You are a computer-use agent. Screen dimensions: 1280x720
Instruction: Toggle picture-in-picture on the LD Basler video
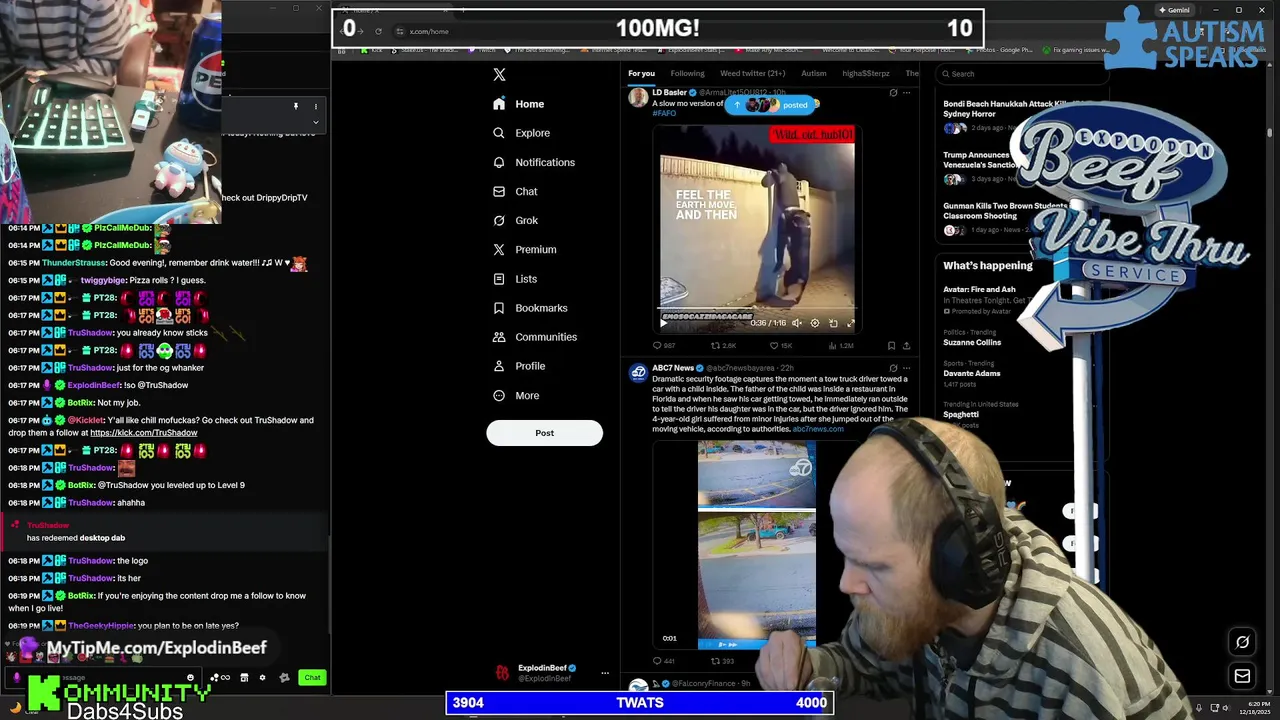coord(833,323)
